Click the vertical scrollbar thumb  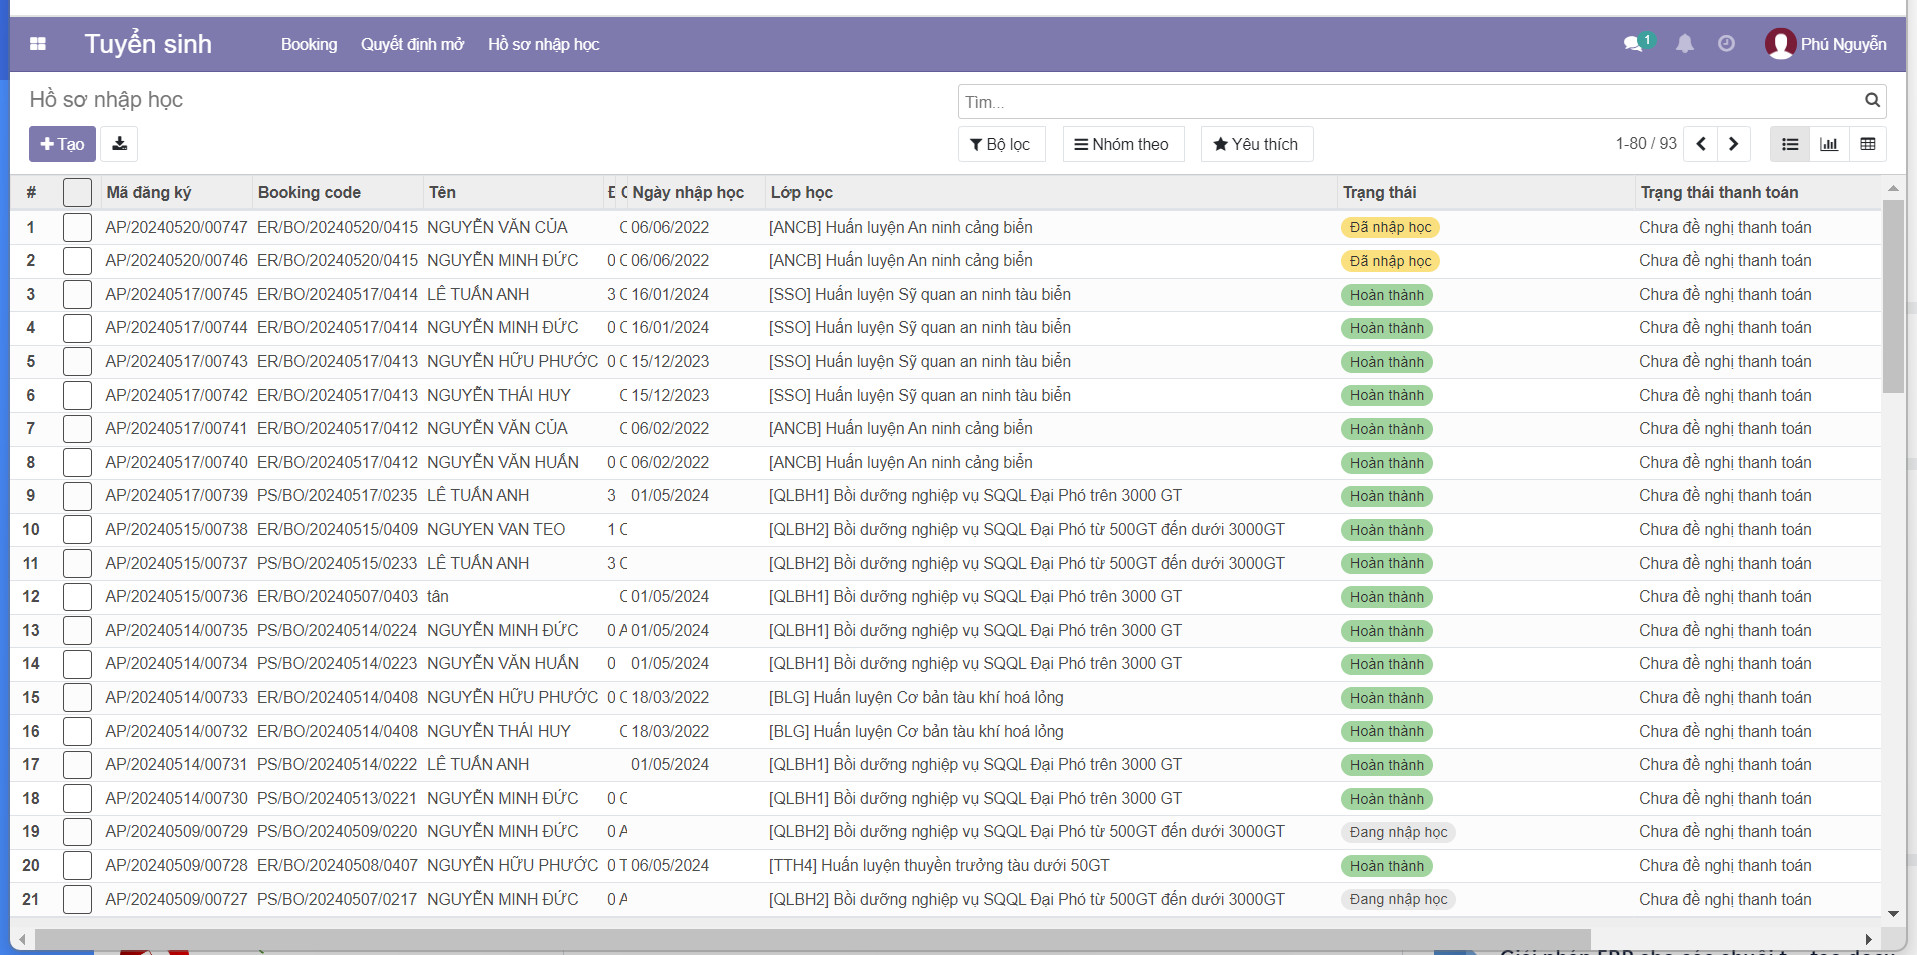pyautogui.click(x=1892, y=295)
